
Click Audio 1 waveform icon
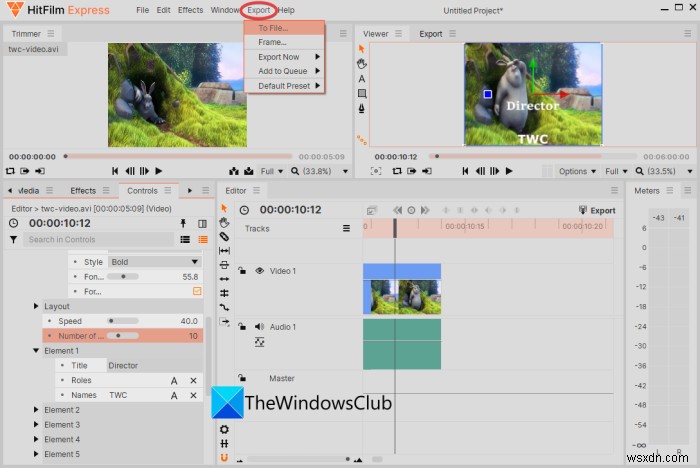(259, 342)
